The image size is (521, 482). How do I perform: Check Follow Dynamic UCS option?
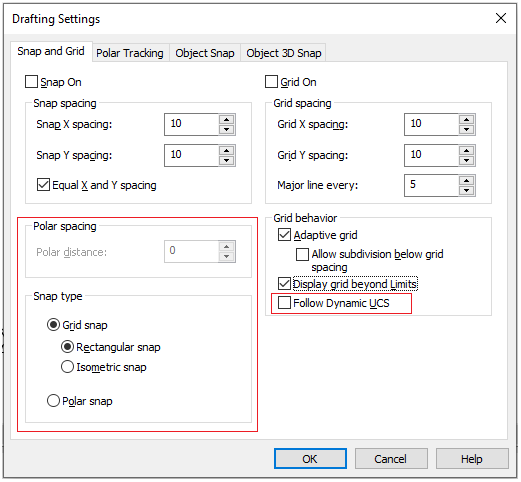(x=284, y=303)
